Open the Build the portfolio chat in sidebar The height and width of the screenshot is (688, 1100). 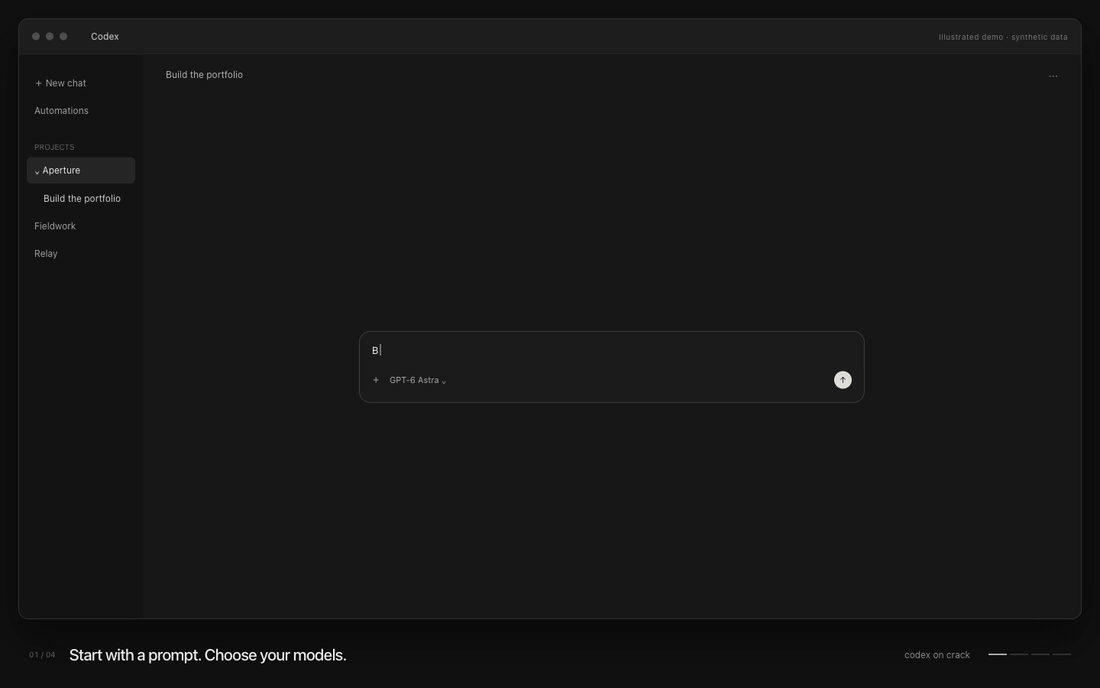click(81, 198)
